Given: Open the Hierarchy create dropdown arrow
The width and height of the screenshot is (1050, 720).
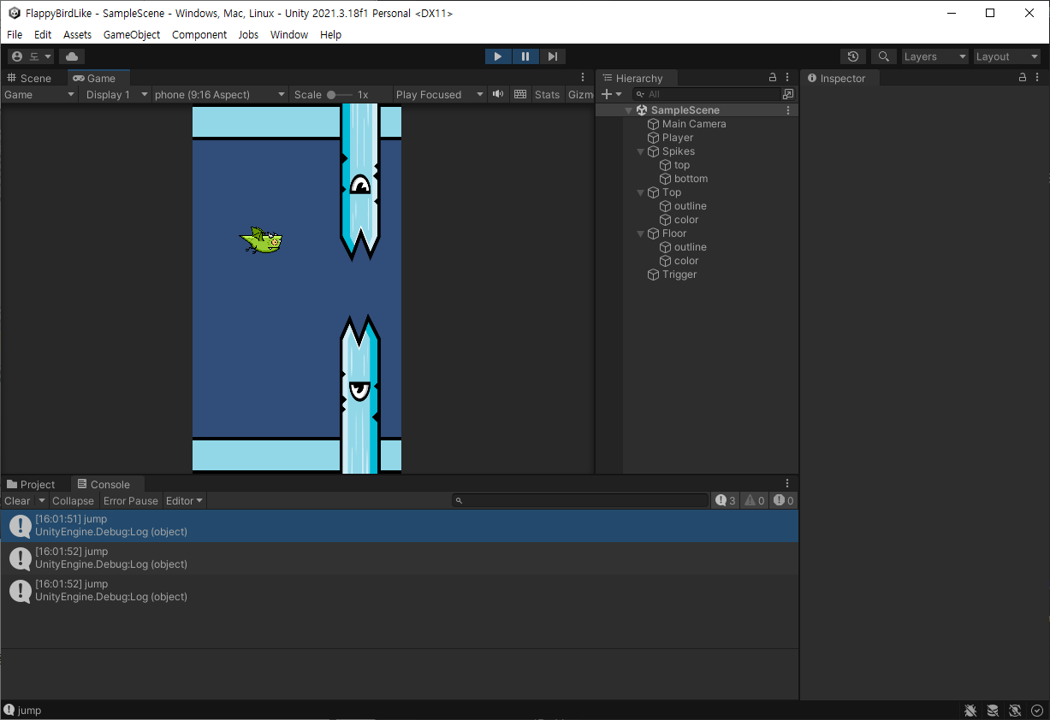Looking at the screenshot, I should 619,94.
